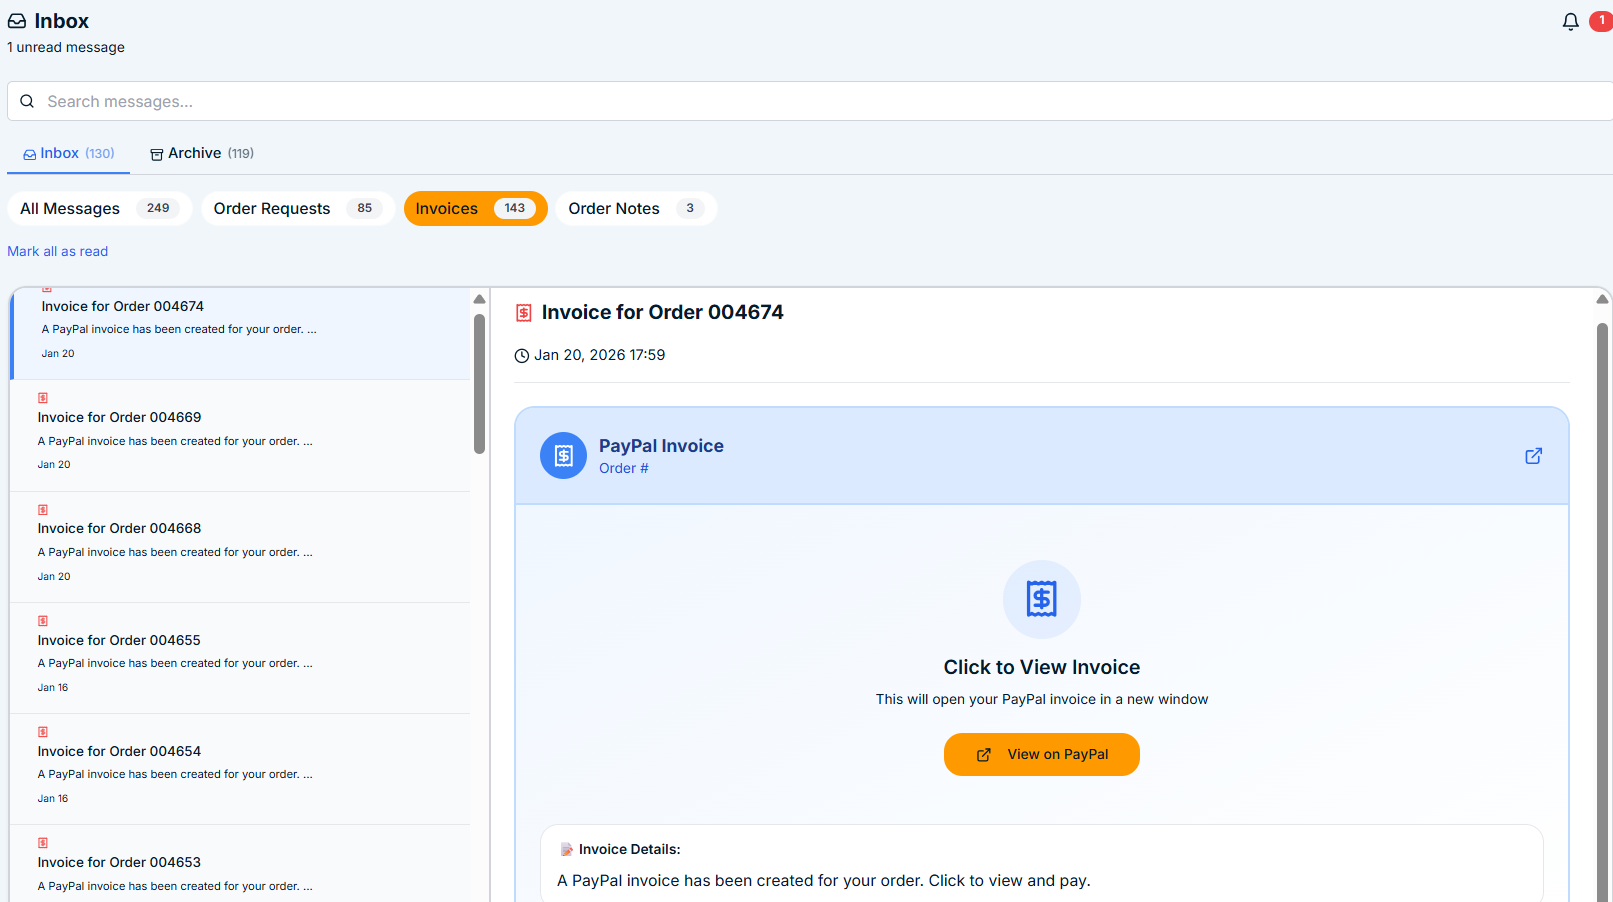Click detail pane scrollbar up arrow
The height and width of the screenshot is (902, 1613).
1602,299
